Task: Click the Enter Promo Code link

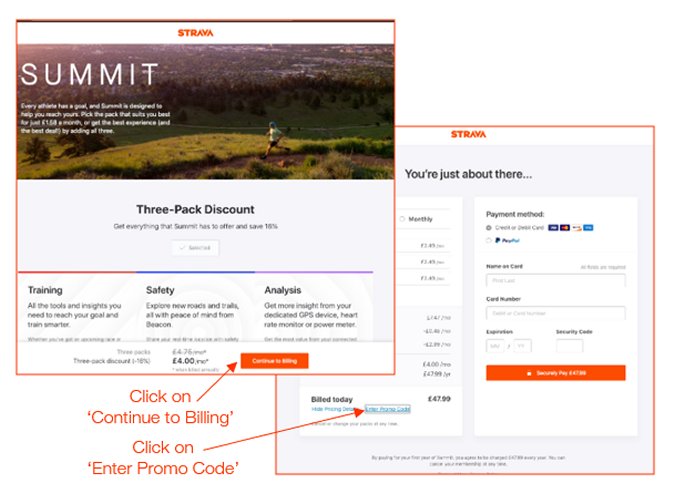Action: pyautogui.click(x=388, y=409)
